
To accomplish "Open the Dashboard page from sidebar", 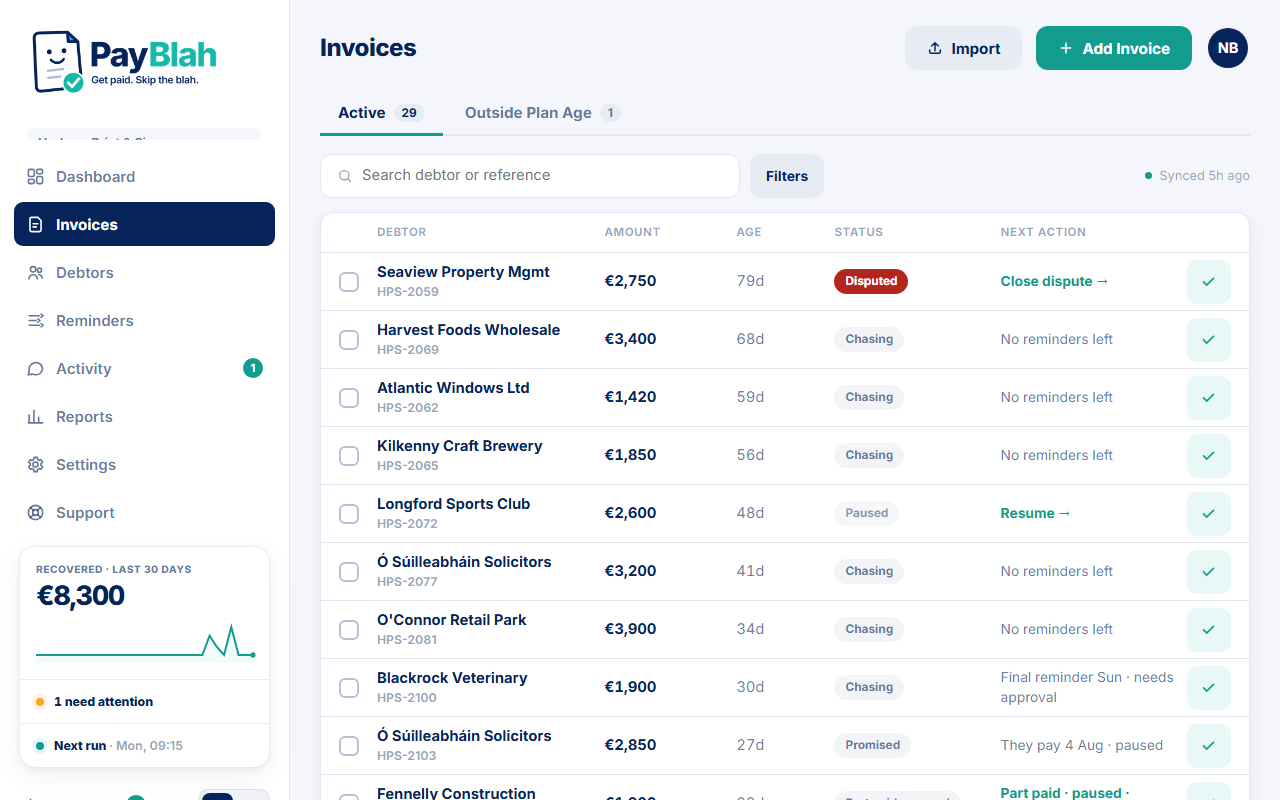I will coord(144,177).
